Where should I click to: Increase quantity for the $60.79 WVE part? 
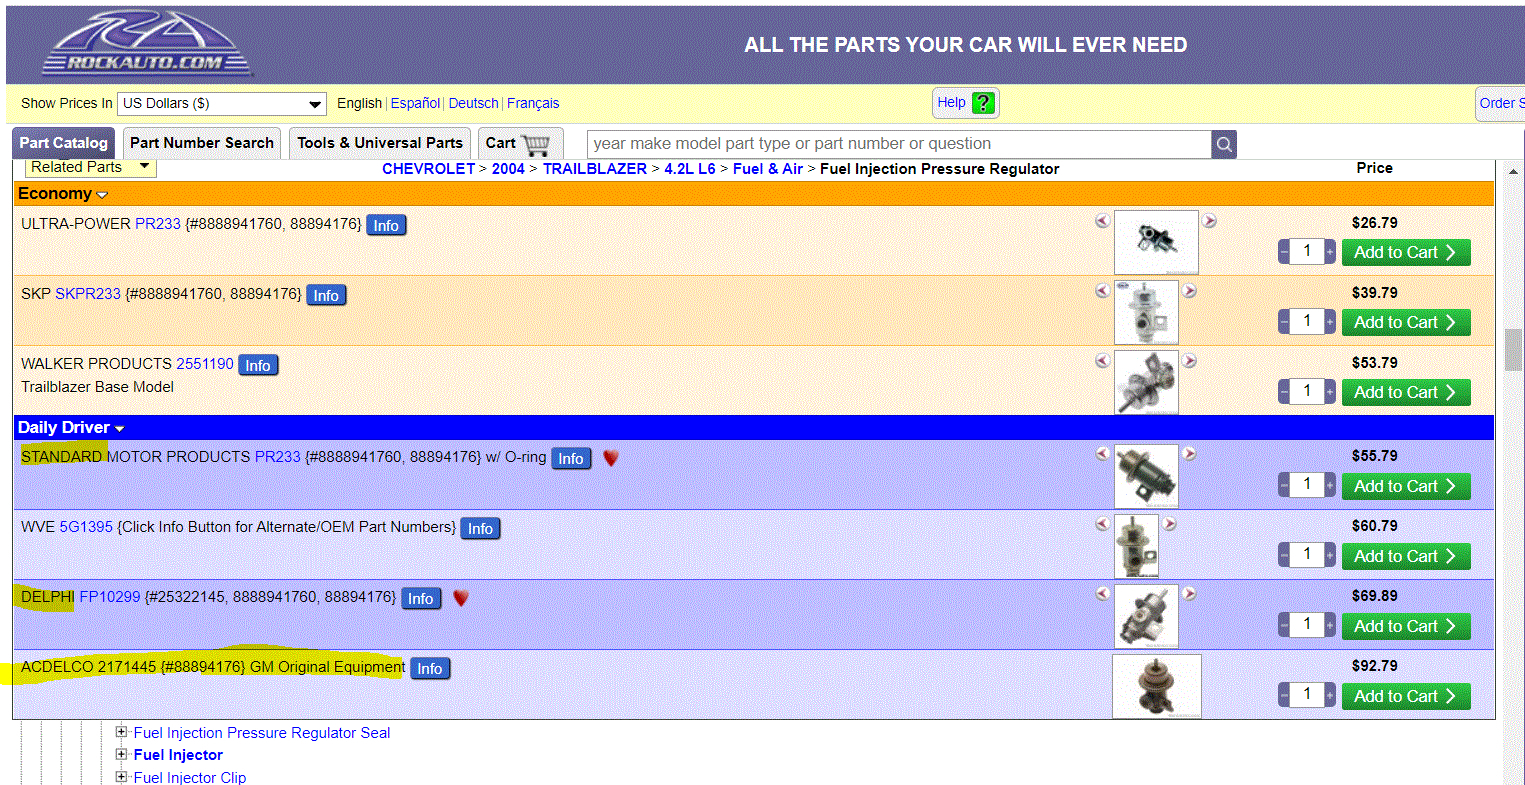pyautogui.click(x=1330, y=556)
